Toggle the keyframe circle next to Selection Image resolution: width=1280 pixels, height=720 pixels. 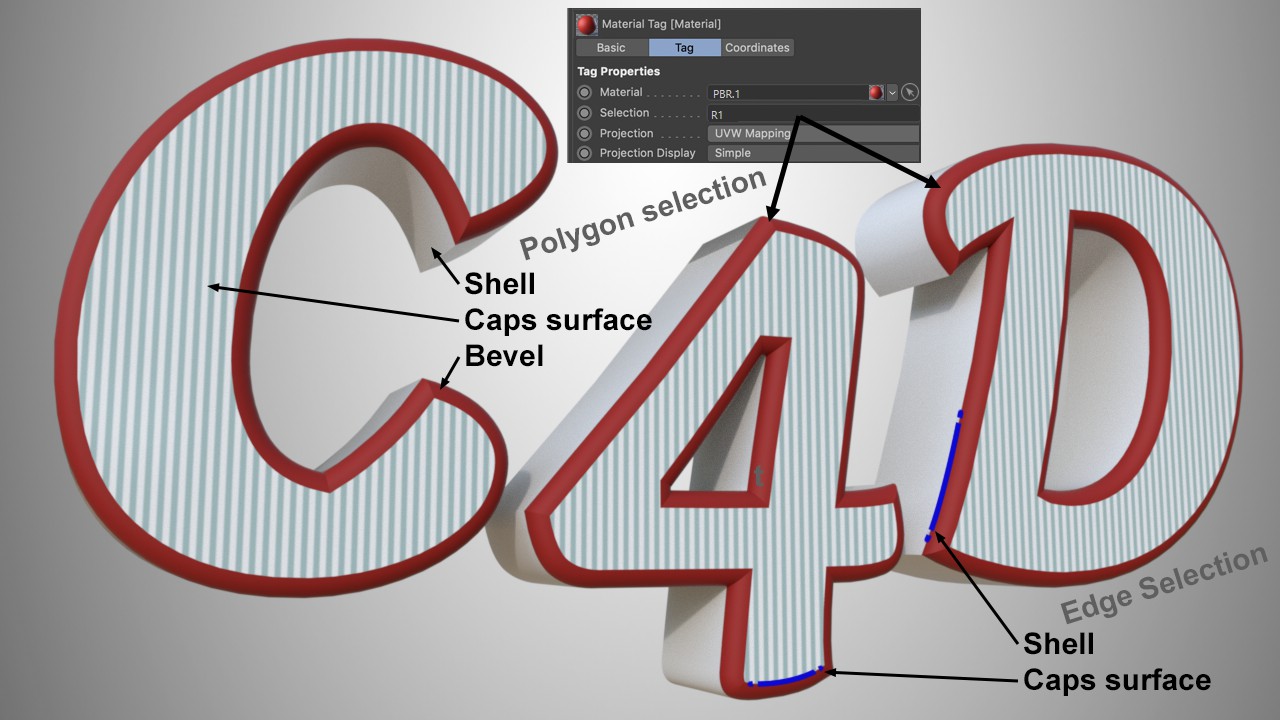point(585,113)
